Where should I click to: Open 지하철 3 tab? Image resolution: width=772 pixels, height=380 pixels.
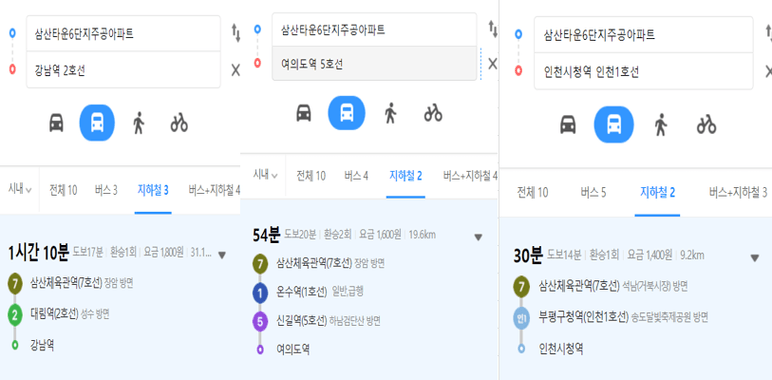[153, 191]
